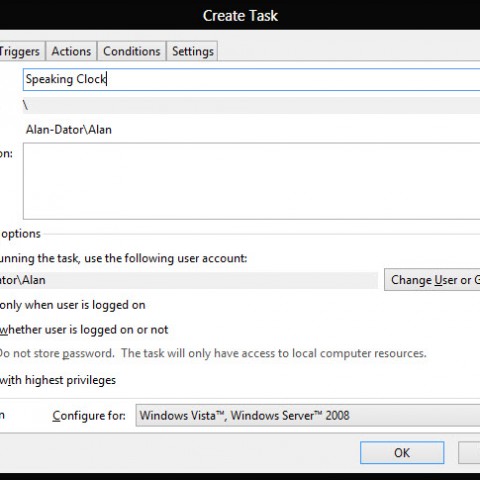Open the Configure for dropdown

click(x=308, y=416)
